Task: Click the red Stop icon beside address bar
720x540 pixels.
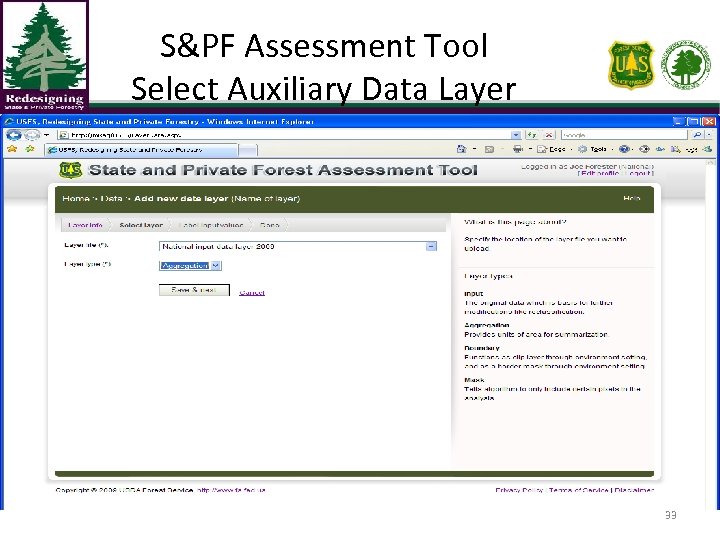Action: coord(549,135)
